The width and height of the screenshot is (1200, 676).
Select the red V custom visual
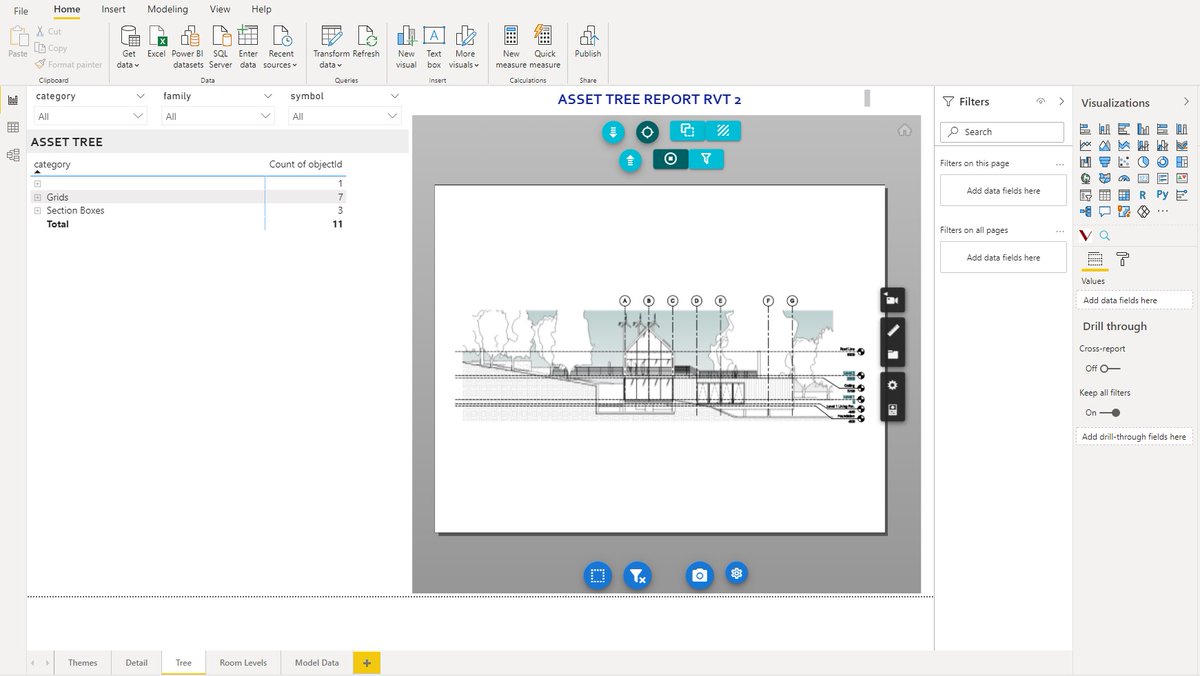1086,235
